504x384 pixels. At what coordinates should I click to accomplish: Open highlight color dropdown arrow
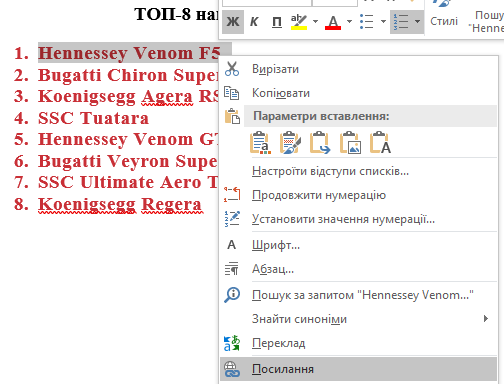pos(315,22)
